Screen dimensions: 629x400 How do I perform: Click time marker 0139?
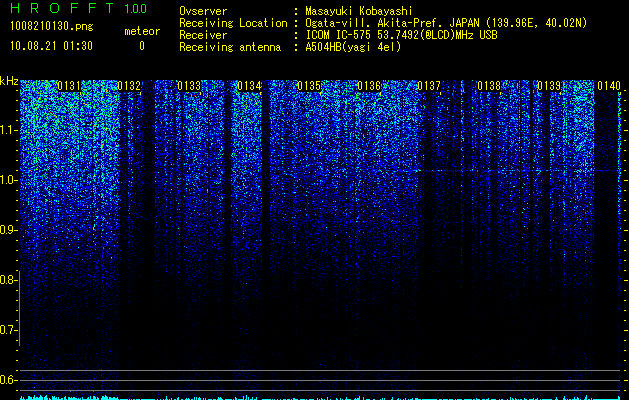[549, 86]
